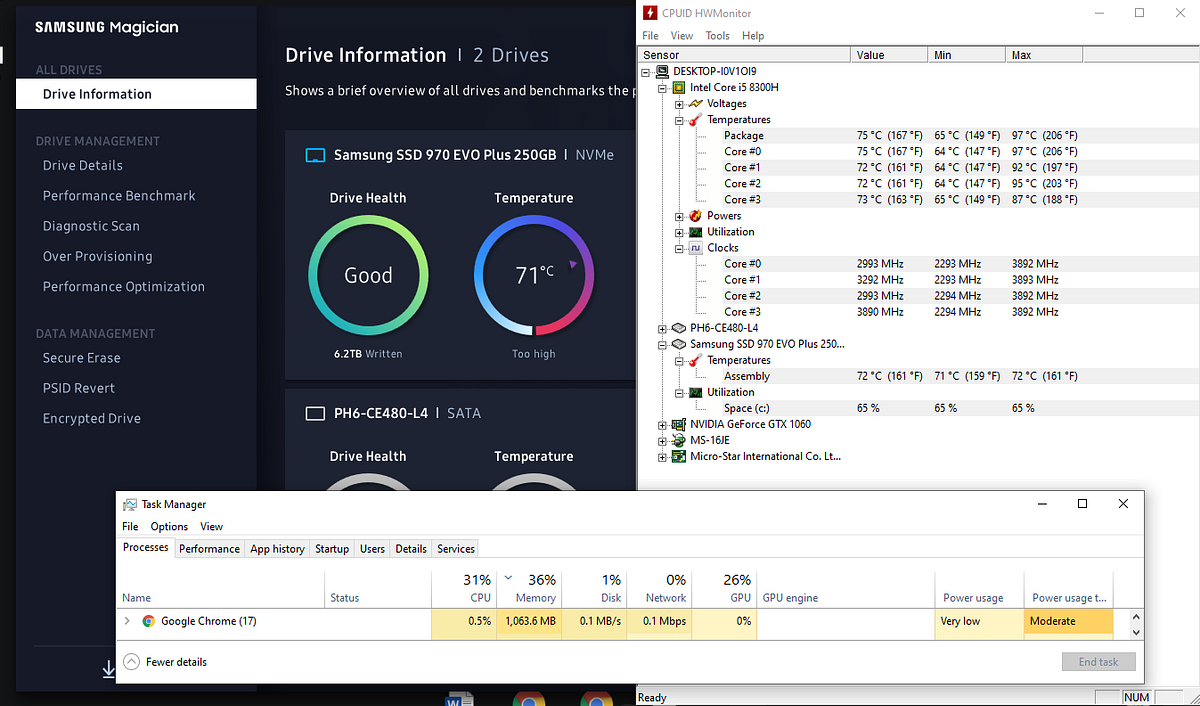Viewport: 1200px width, 706px height.
Task: Expand the PH6-CE480-L4 node in HWMonitor
Action: point(662,328)
